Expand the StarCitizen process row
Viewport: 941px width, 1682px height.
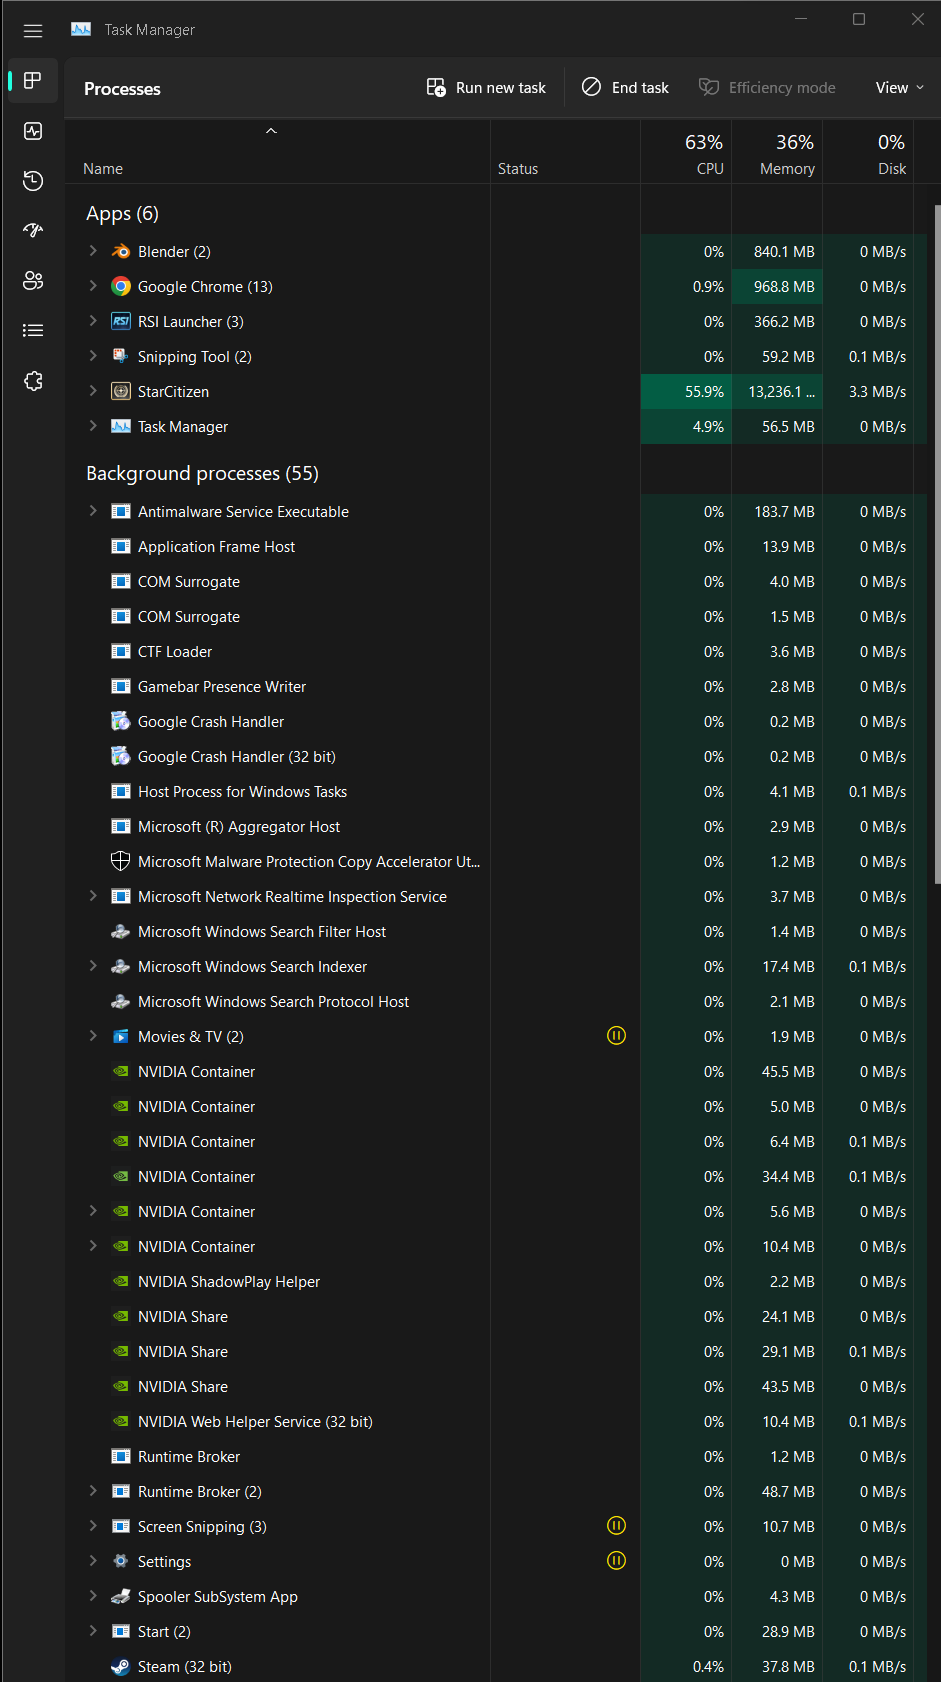(93, 391)
